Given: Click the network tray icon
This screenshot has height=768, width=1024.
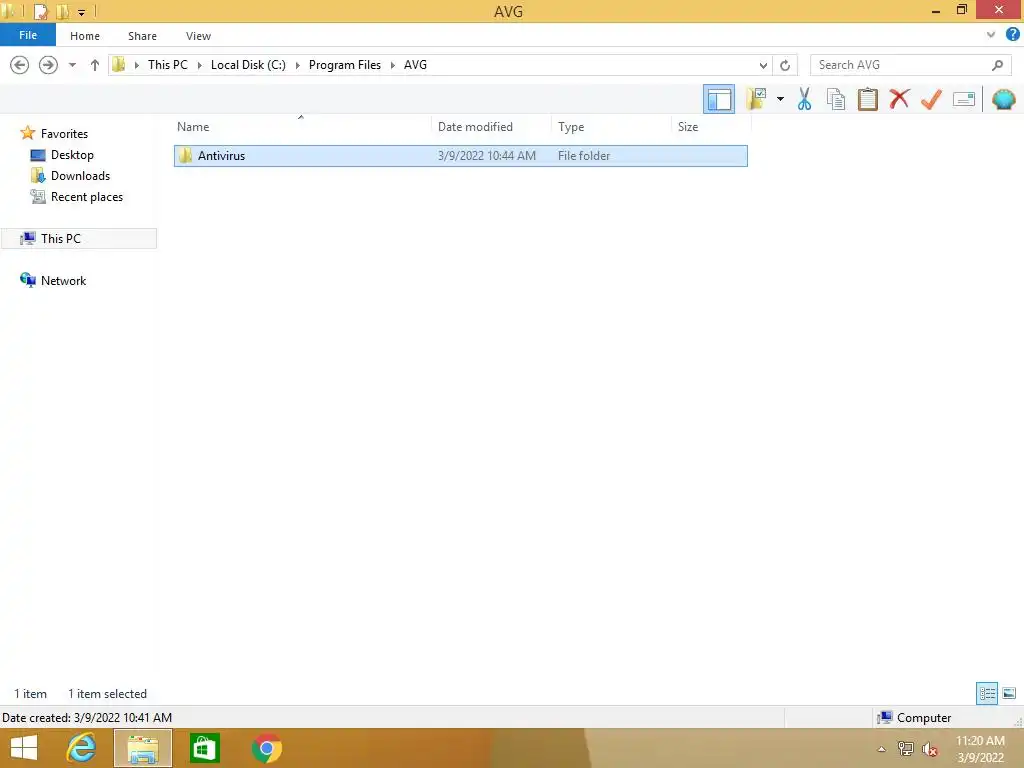Looking at the screenshot, I should [906, 749].
